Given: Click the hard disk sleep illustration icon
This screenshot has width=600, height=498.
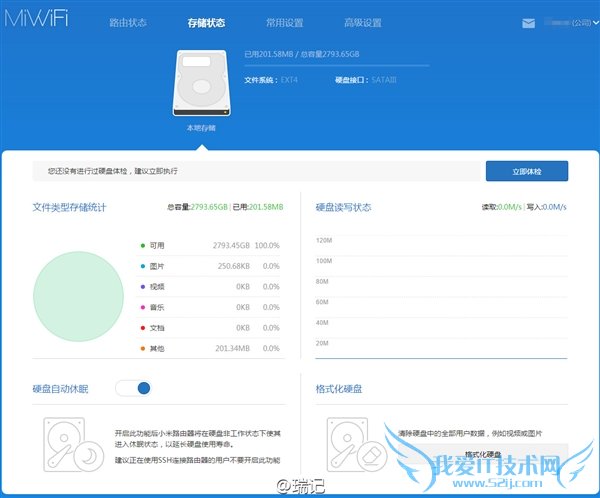Looking at the screenshot, I should 73,444.
